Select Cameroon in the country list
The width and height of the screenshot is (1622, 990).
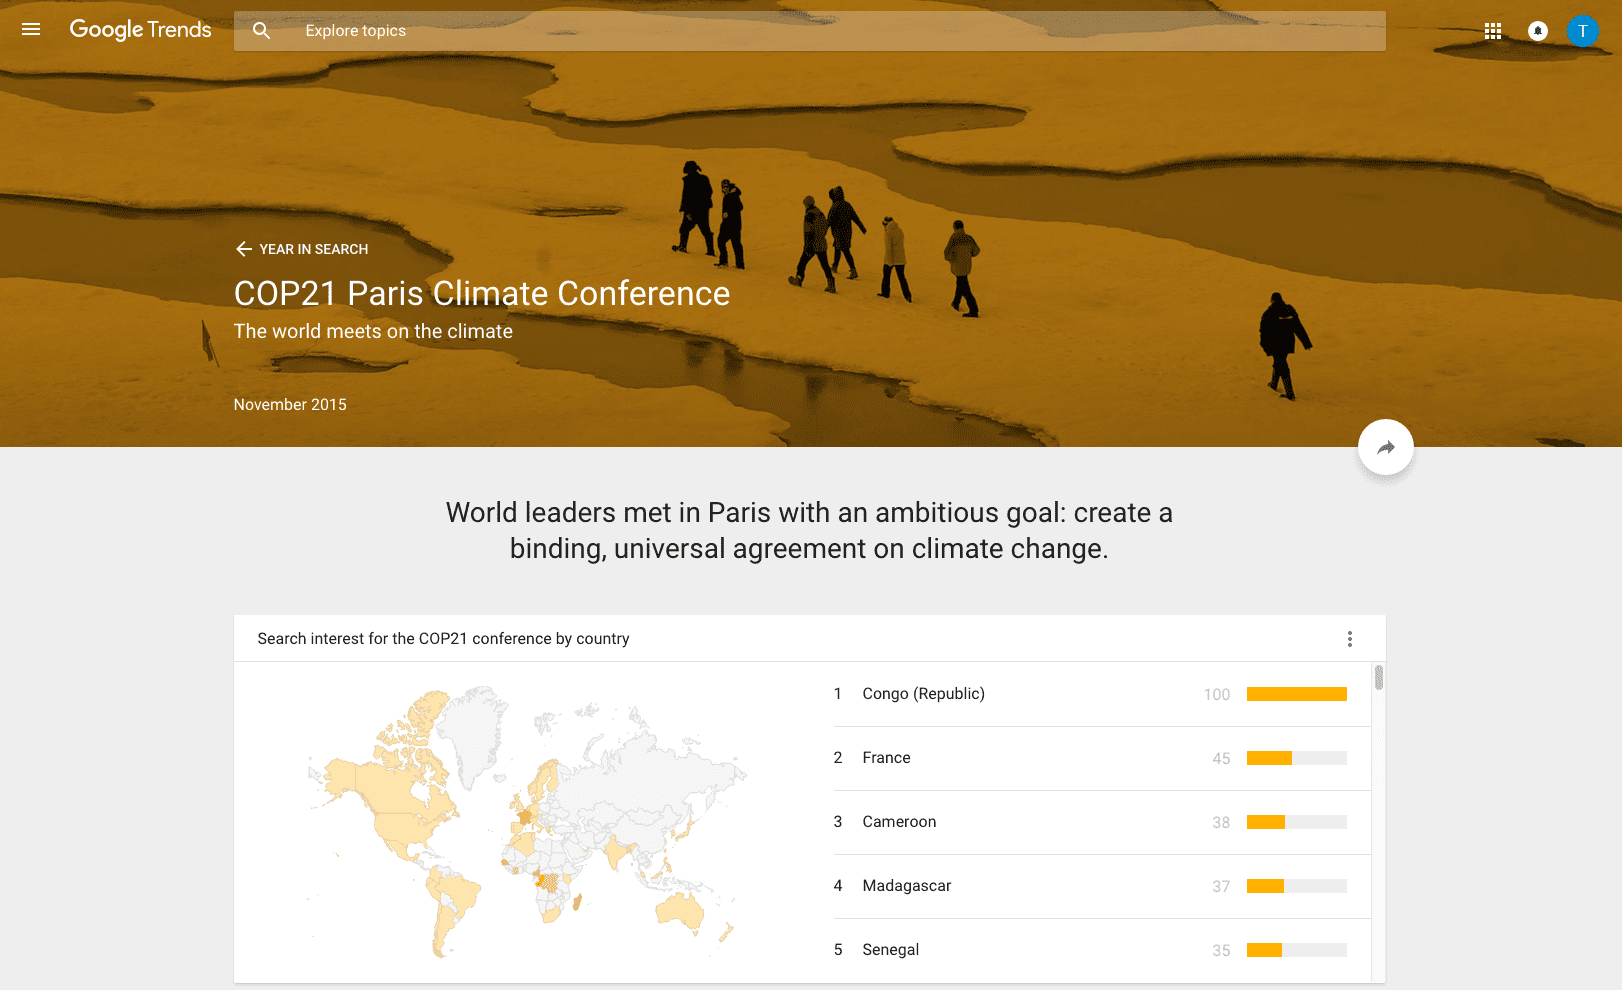point(899,822)
